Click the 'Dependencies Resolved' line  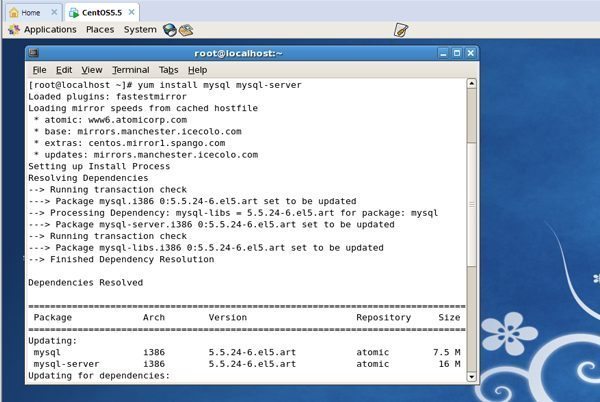pos(86,283)
